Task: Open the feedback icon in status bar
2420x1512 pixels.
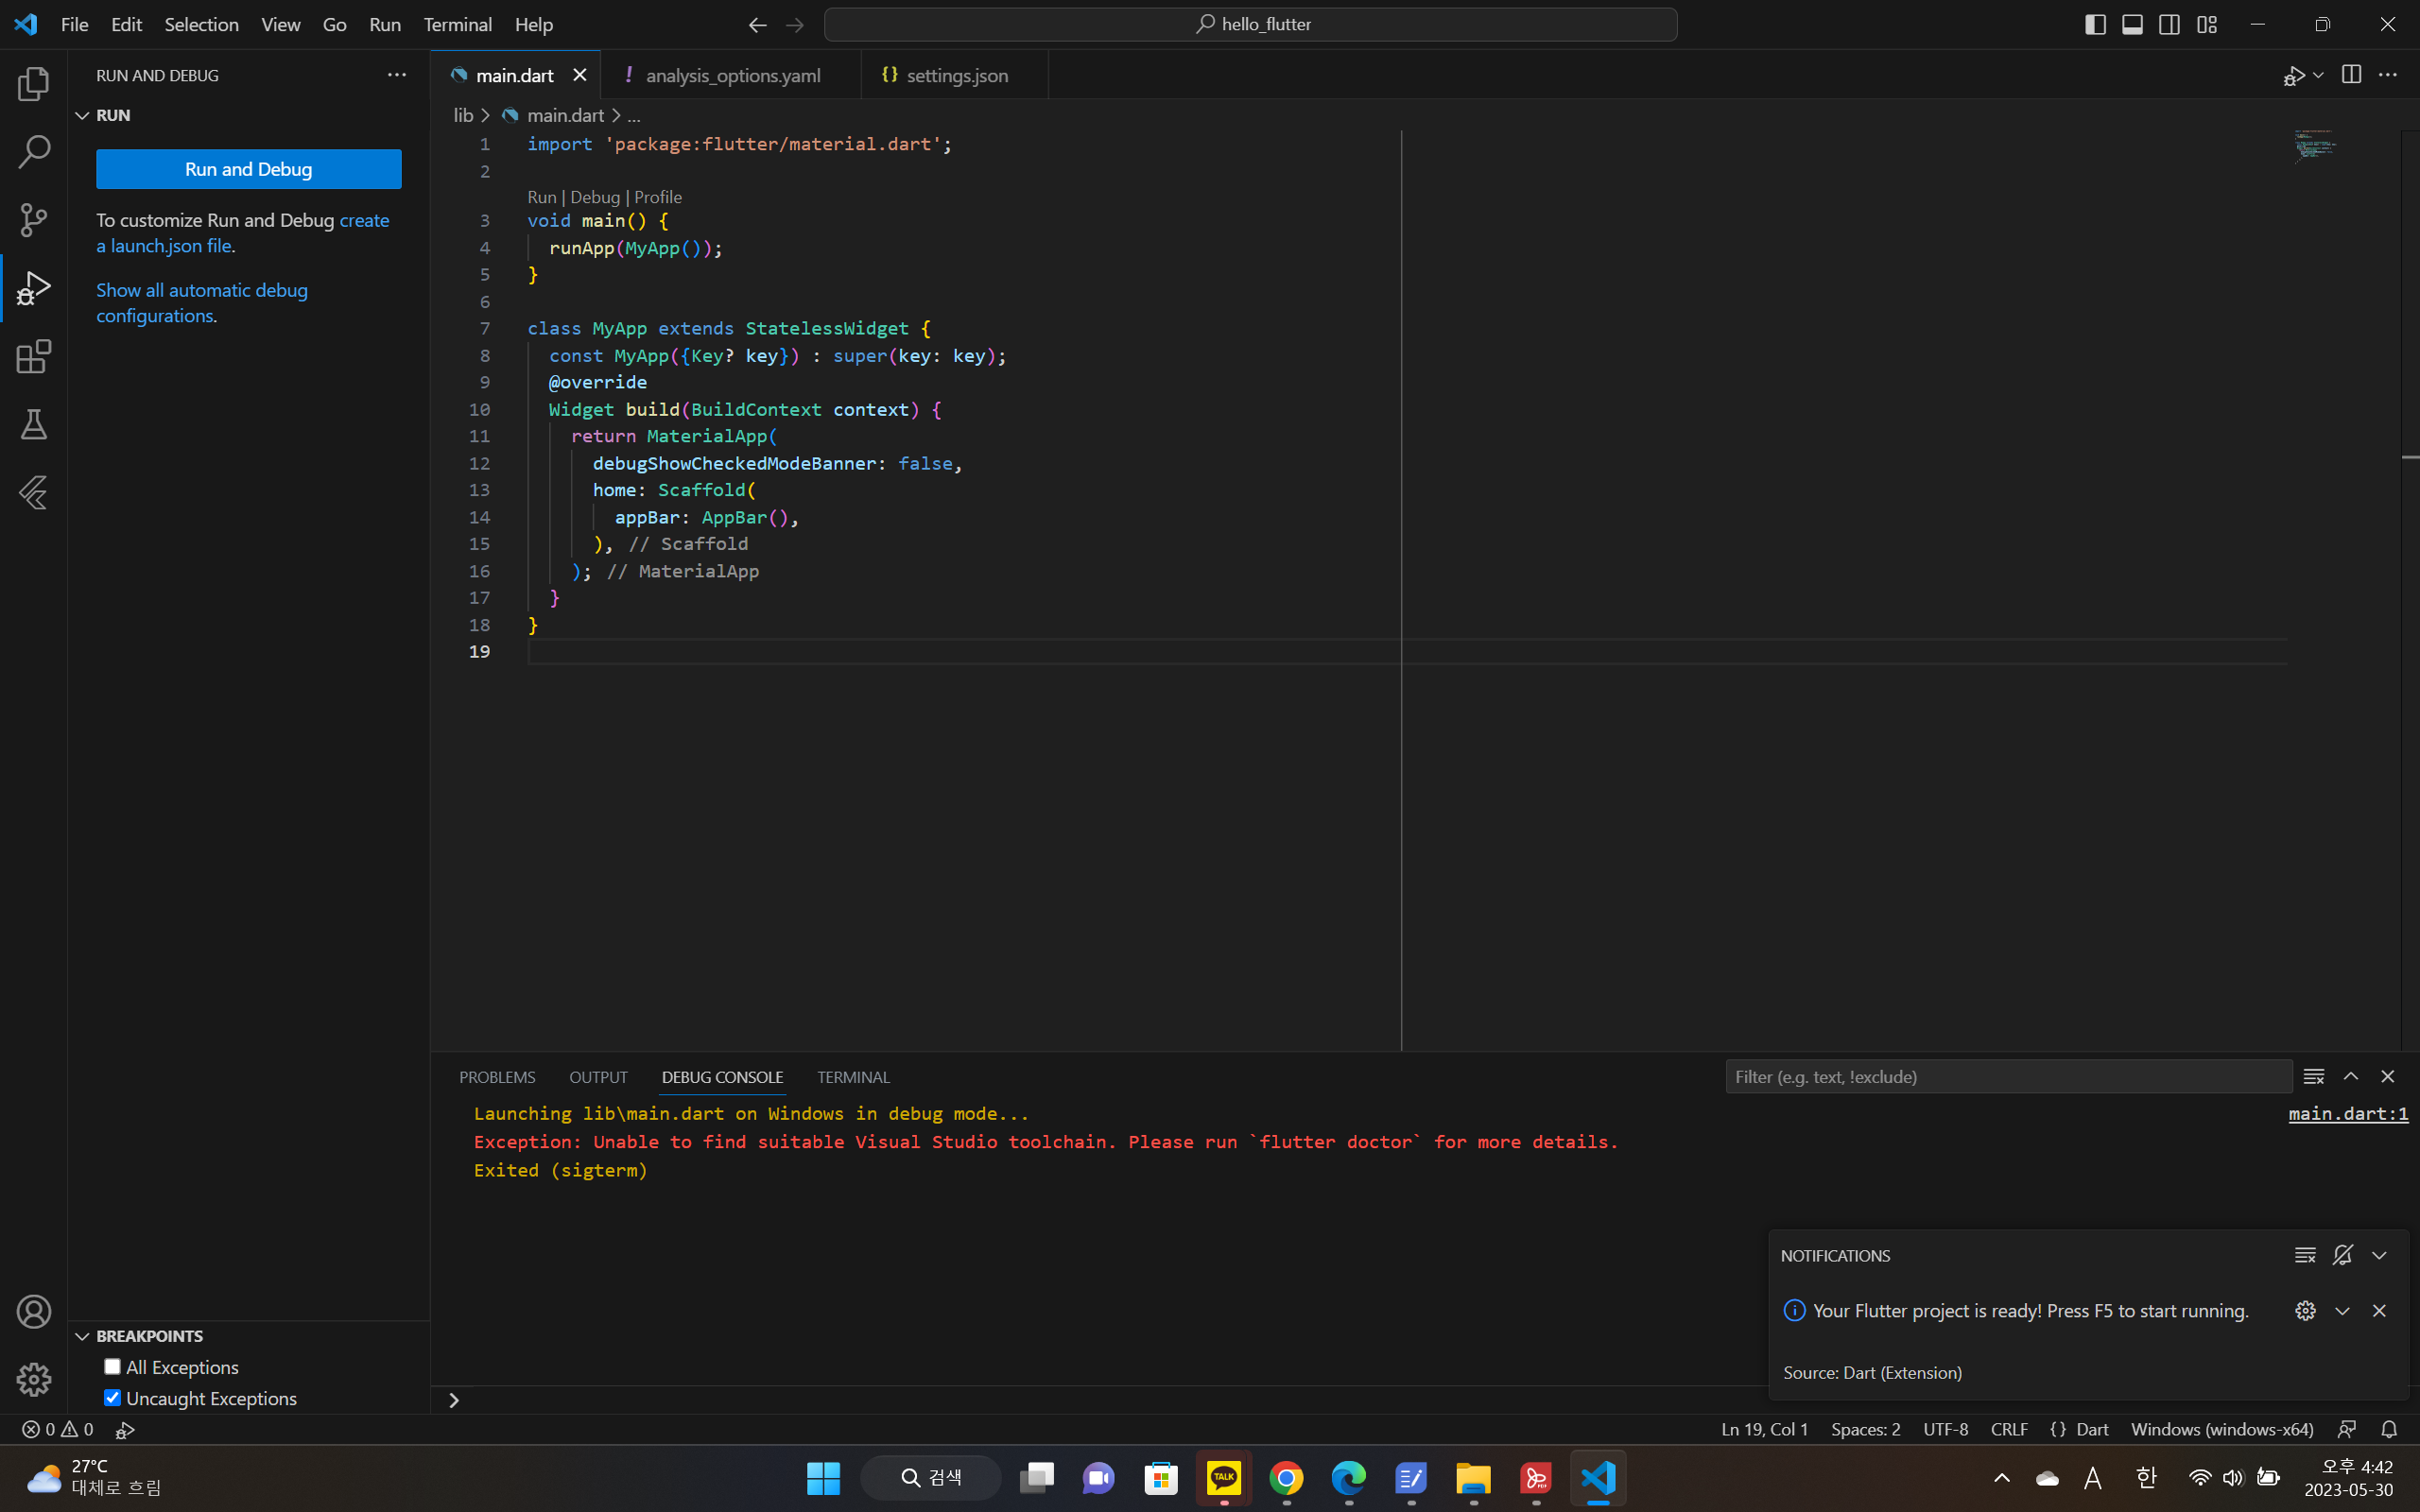Action: 2347,1429
